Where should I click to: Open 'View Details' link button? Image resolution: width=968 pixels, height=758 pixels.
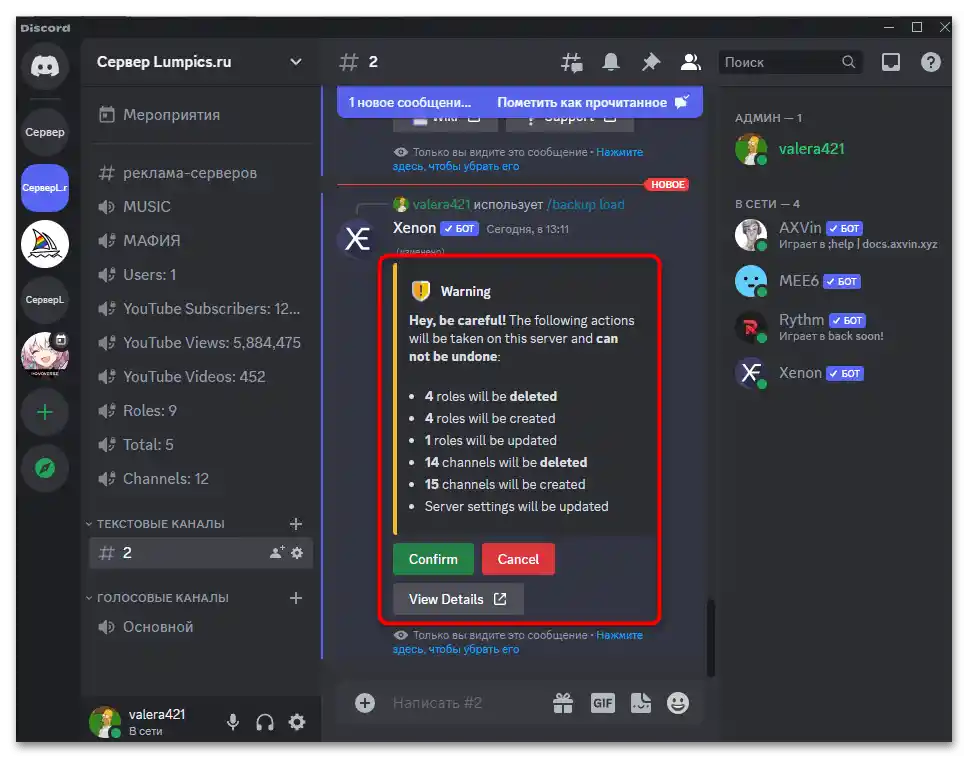point(458,599)
